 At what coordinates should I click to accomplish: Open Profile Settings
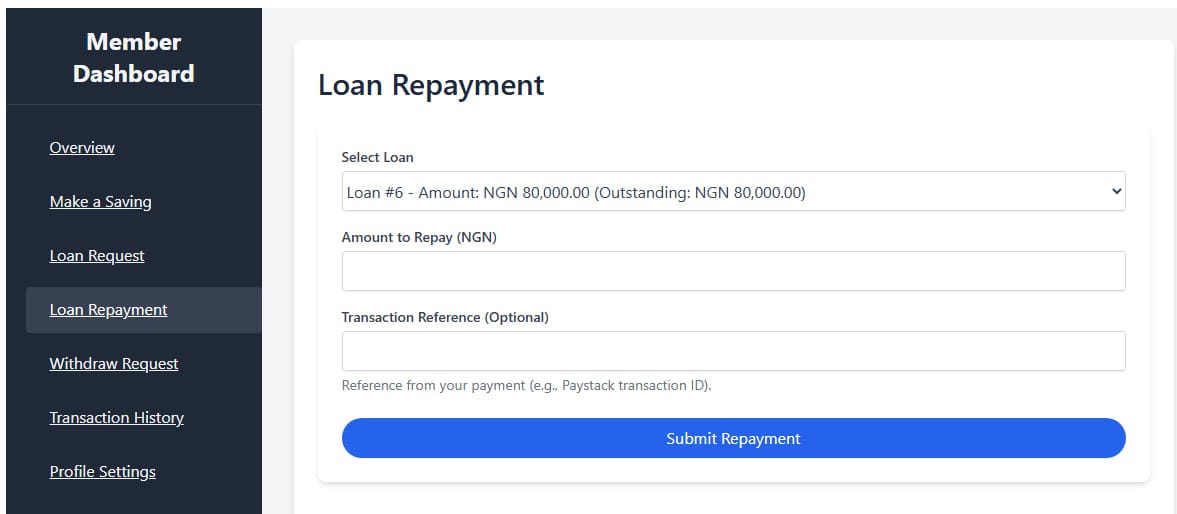[102, 472]
